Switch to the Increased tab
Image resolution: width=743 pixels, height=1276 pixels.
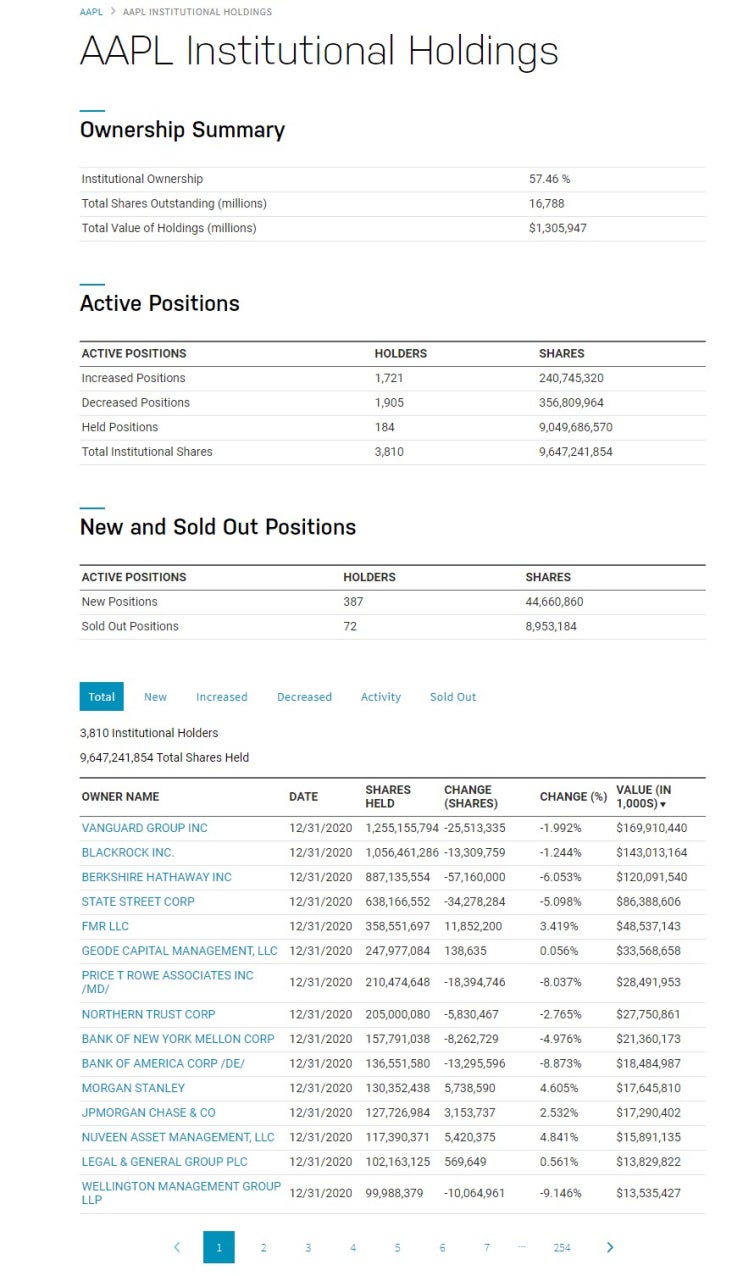[x=221, y=697]
